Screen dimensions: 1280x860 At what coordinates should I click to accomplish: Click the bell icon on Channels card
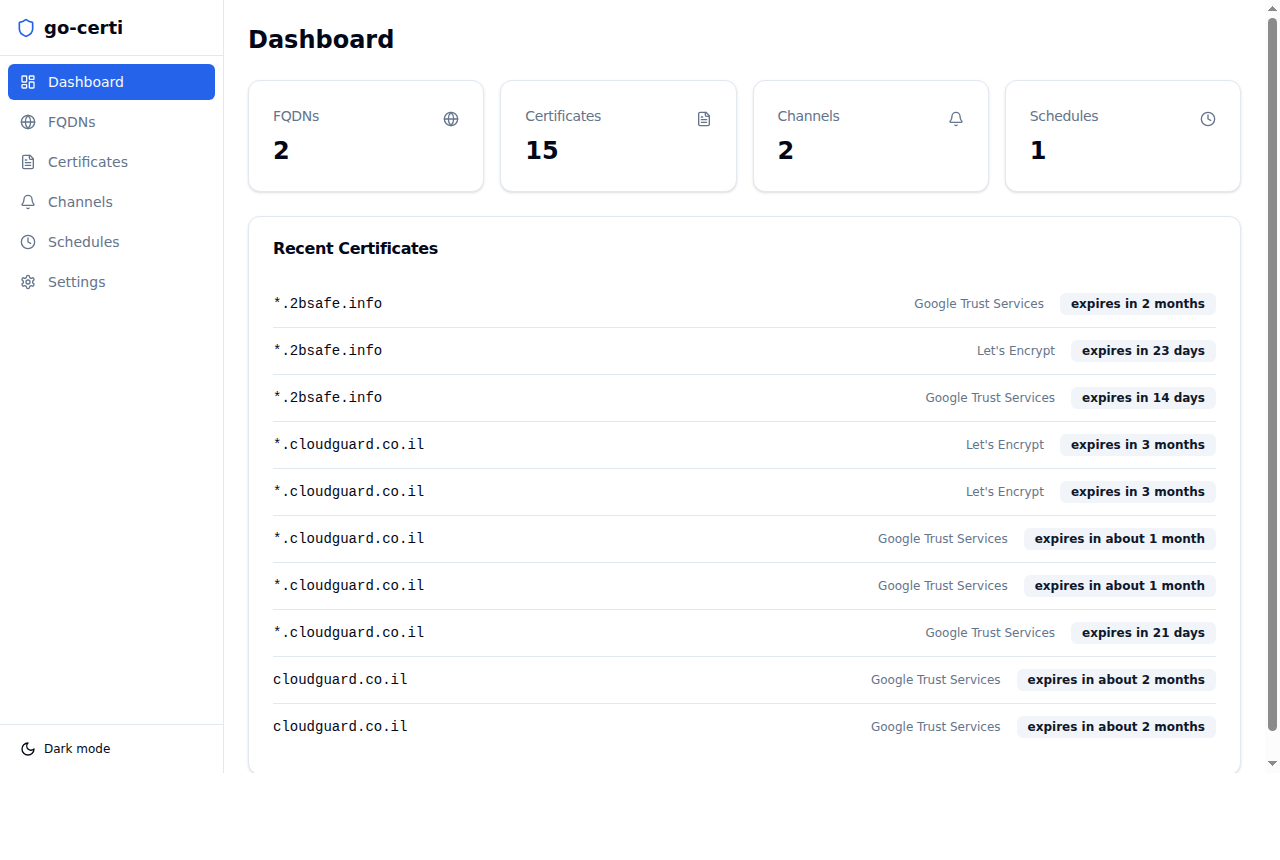pyautogui.click(x=956, y=119)
